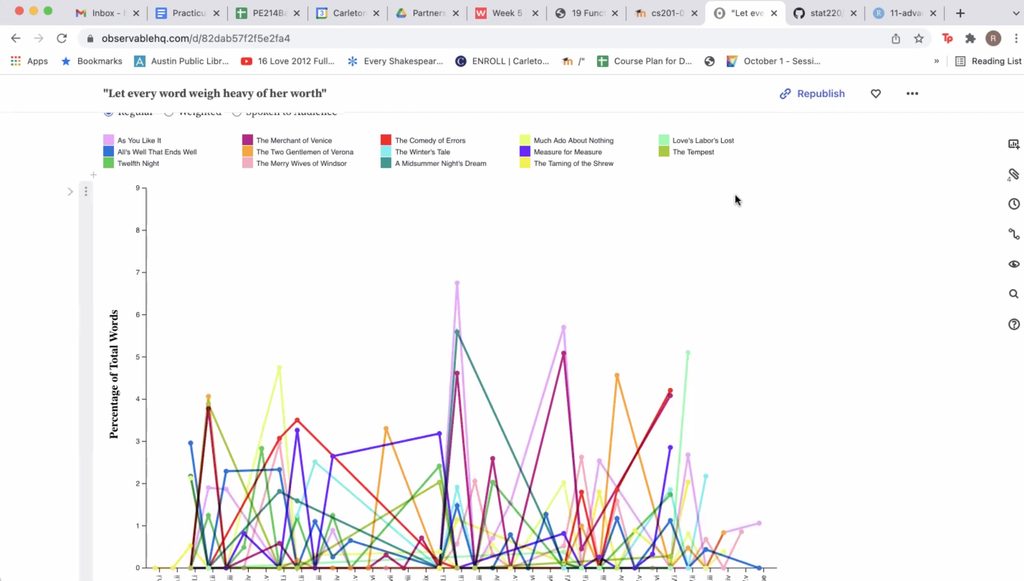Click the Twelfth Night green swatch
The height and width of the screenshot is (581, 1024).
108,163
